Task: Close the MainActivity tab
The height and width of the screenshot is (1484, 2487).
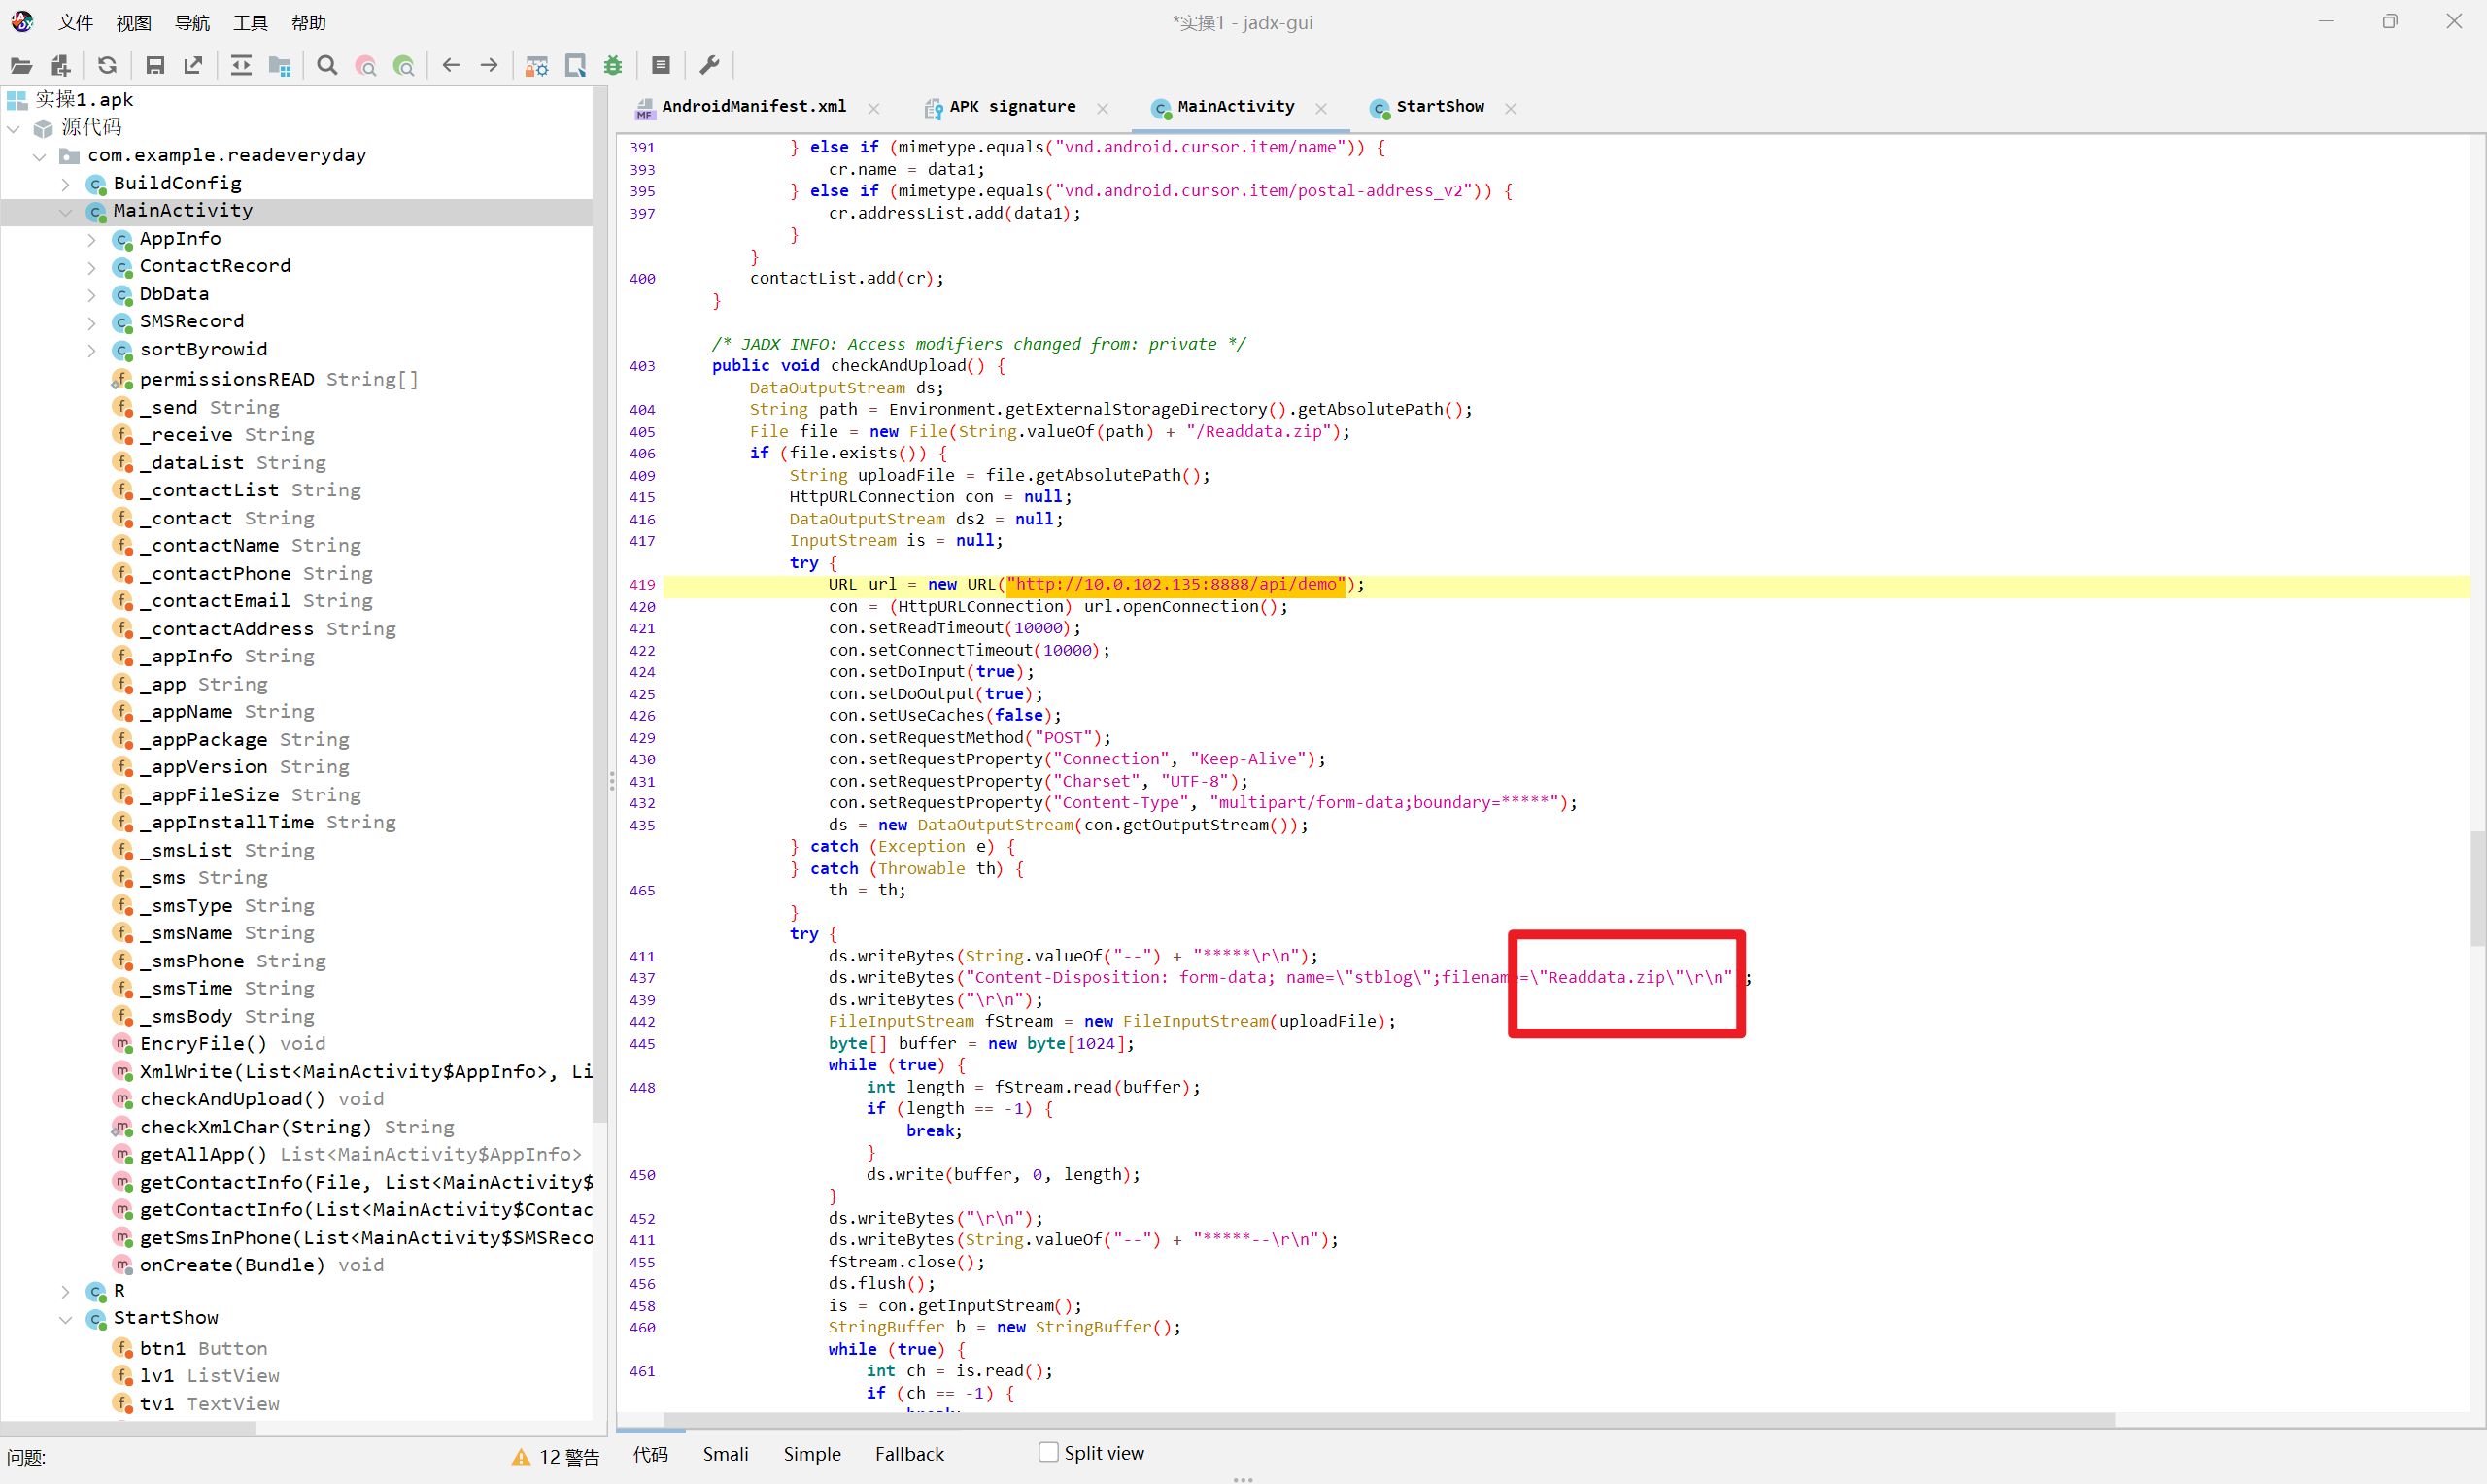Action: [1321, 108]
